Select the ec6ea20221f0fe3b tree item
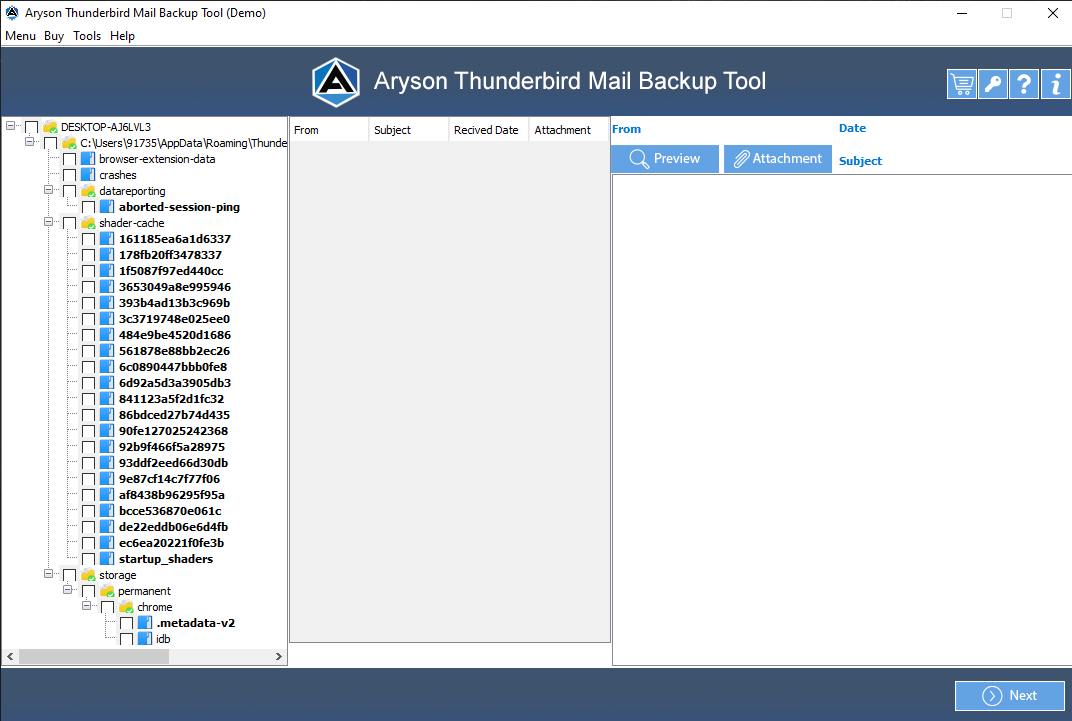 pyautogui.click(x=172, y=543)
